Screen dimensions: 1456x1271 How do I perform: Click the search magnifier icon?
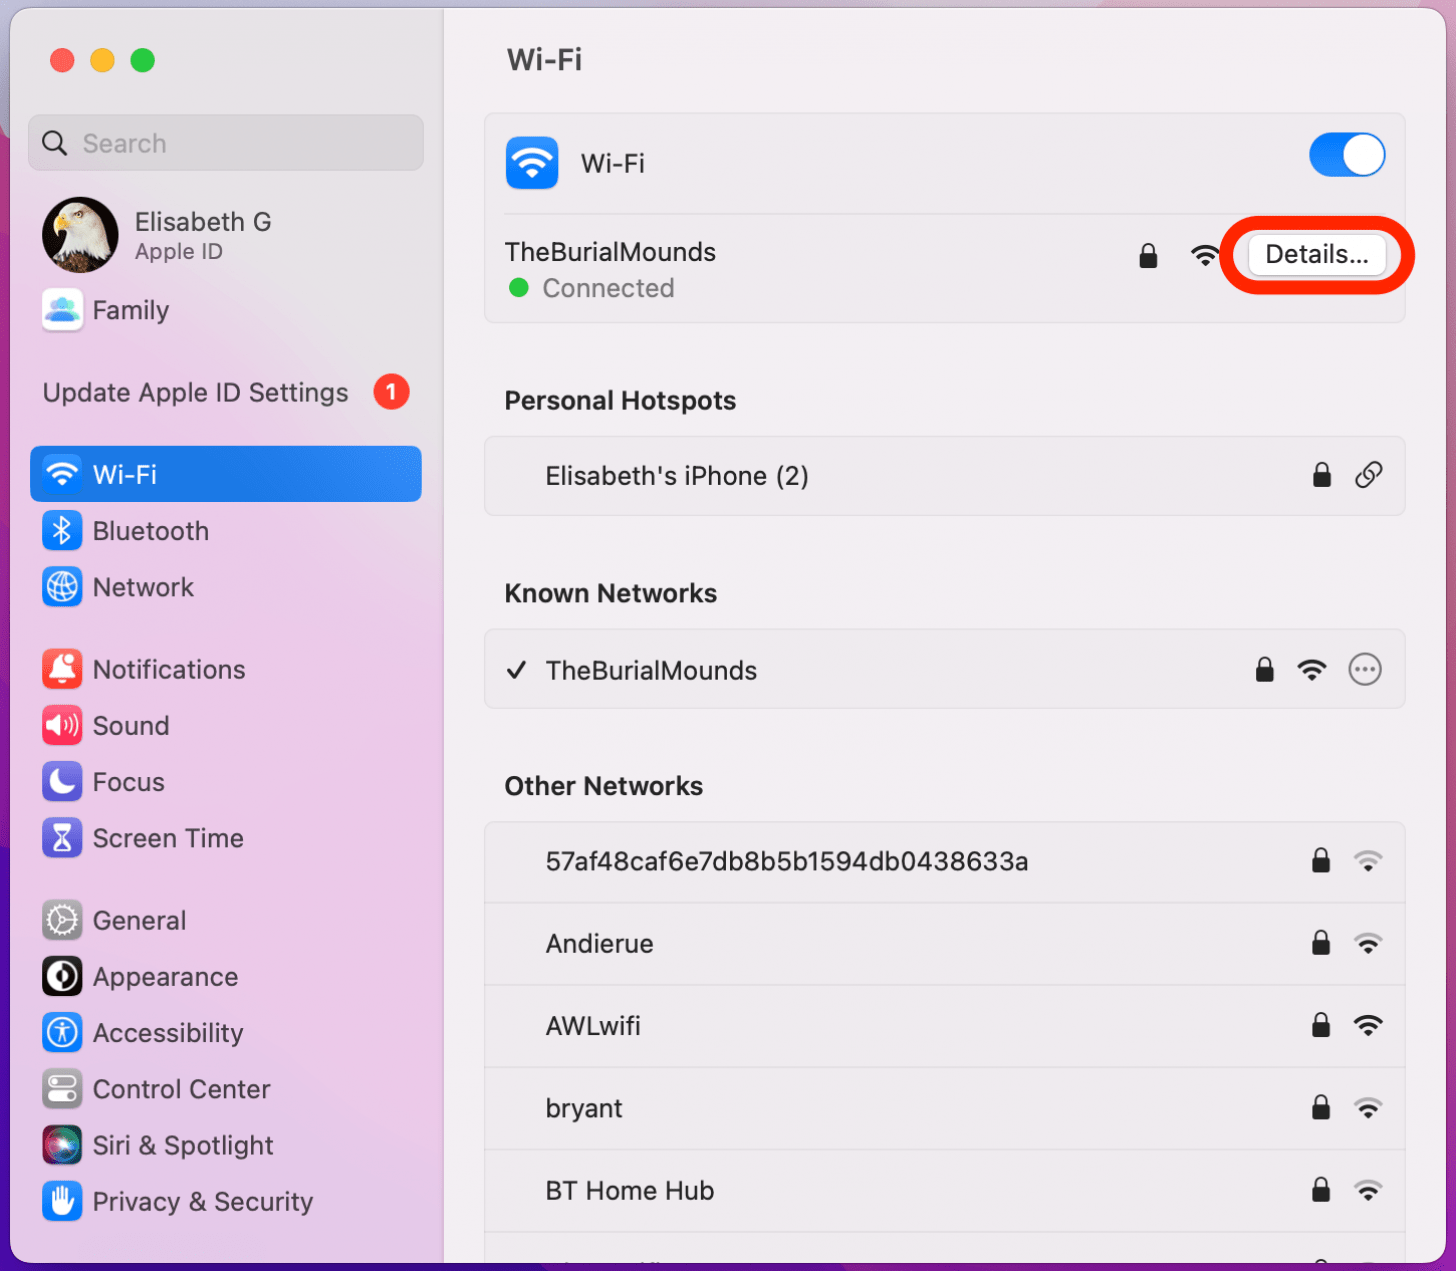(55, 143)
